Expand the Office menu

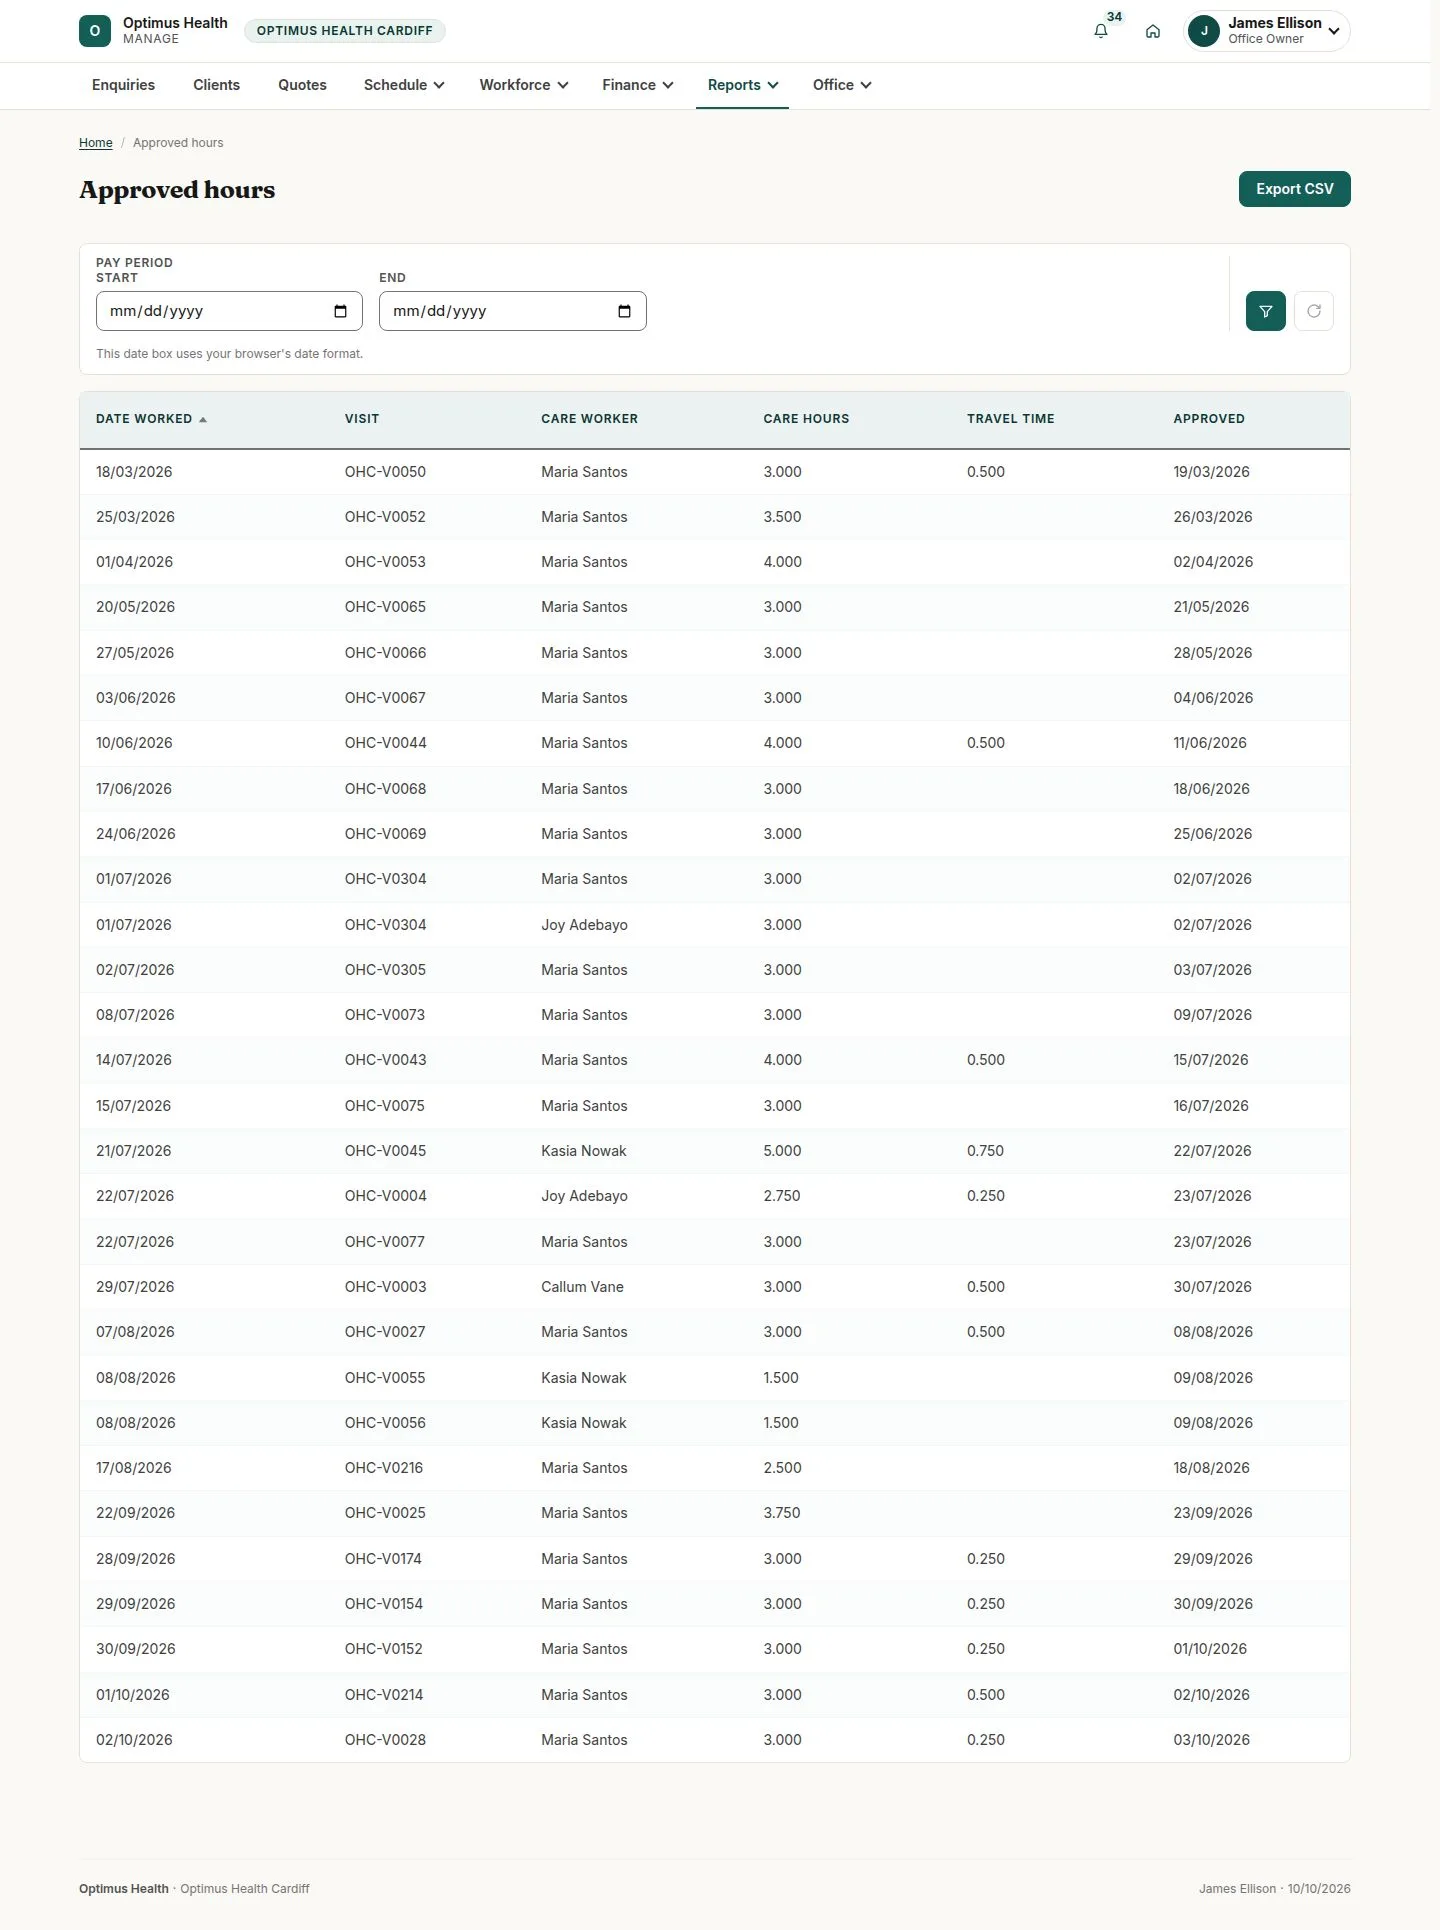tap(842, 85)
